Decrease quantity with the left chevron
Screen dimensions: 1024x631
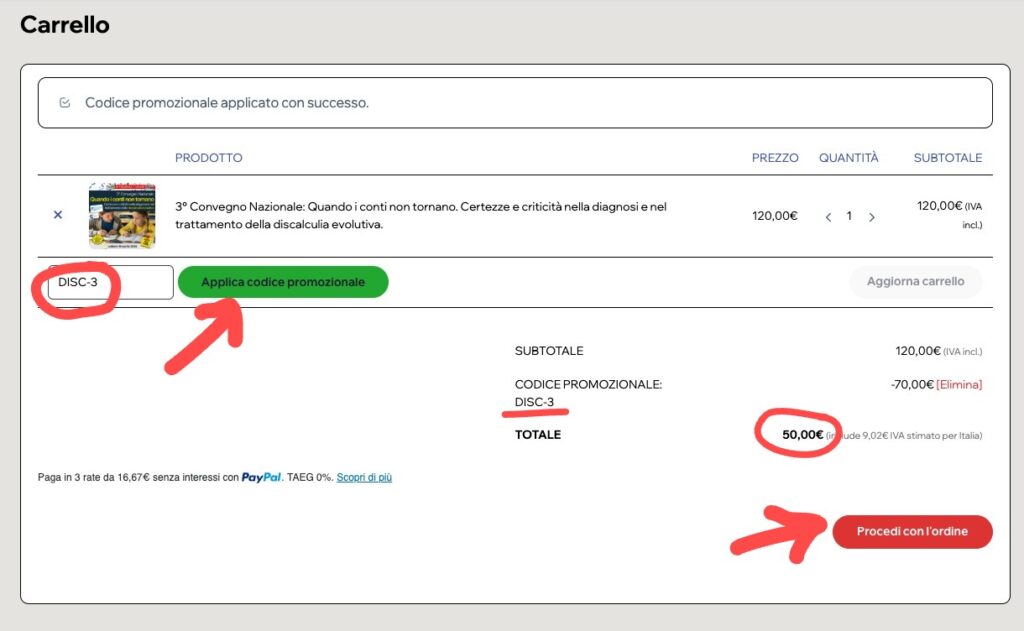(x=827, y=216)
